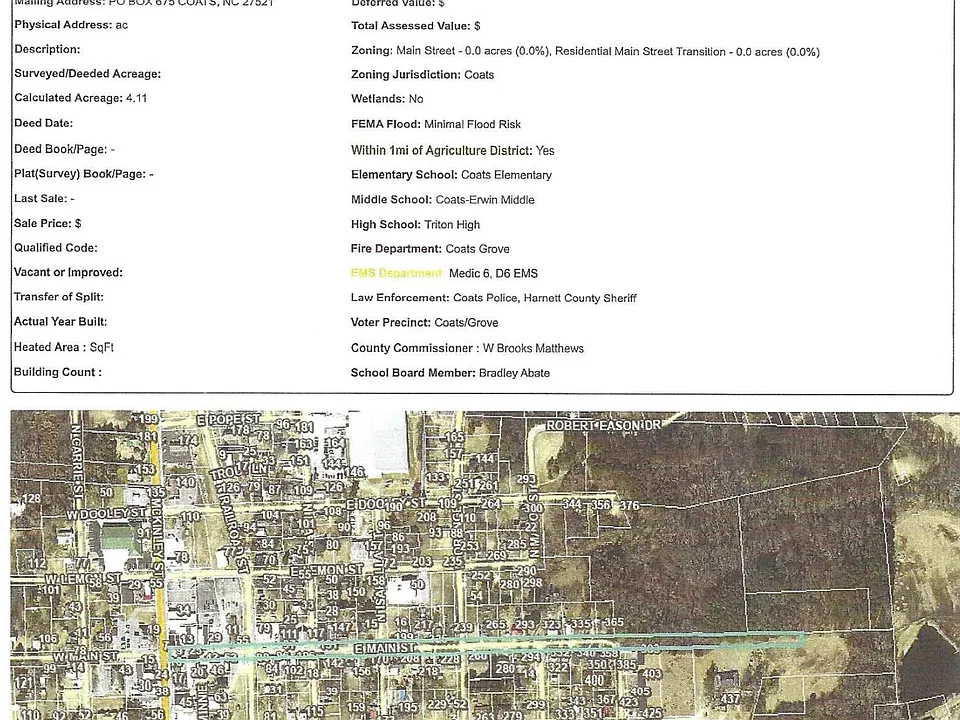
Task: Click the 'Deed Date:' label
Action: pos(43,123)
